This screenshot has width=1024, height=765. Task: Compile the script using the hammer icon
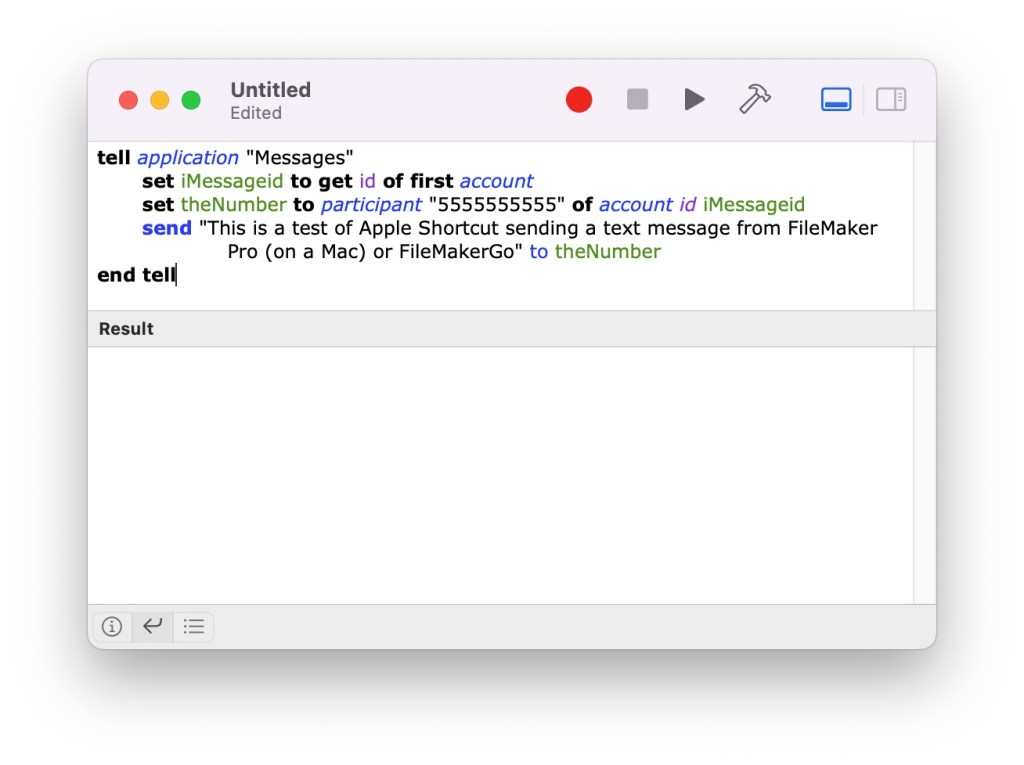[754, 99]
